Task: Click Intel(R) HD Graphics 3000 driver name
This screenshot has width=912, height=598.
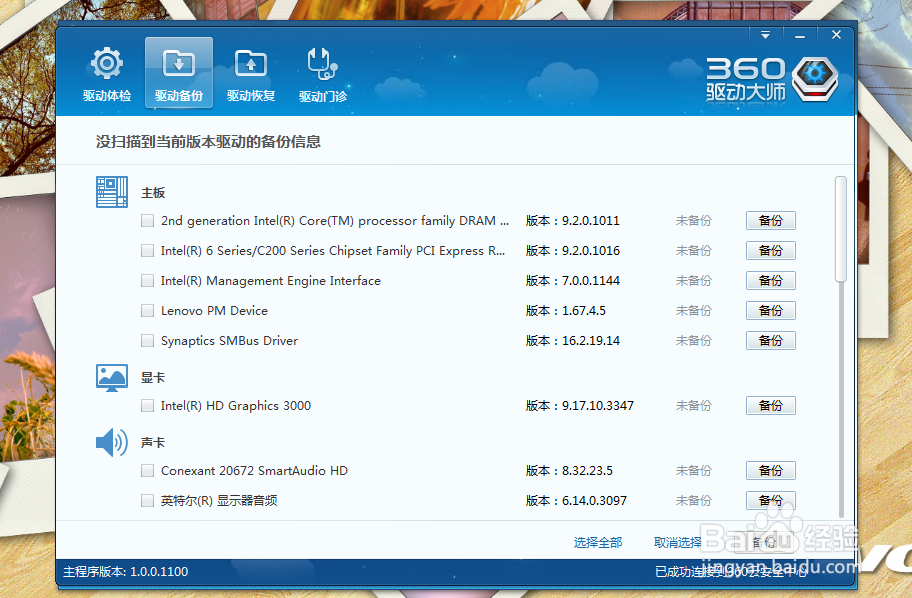Action: 236,405
